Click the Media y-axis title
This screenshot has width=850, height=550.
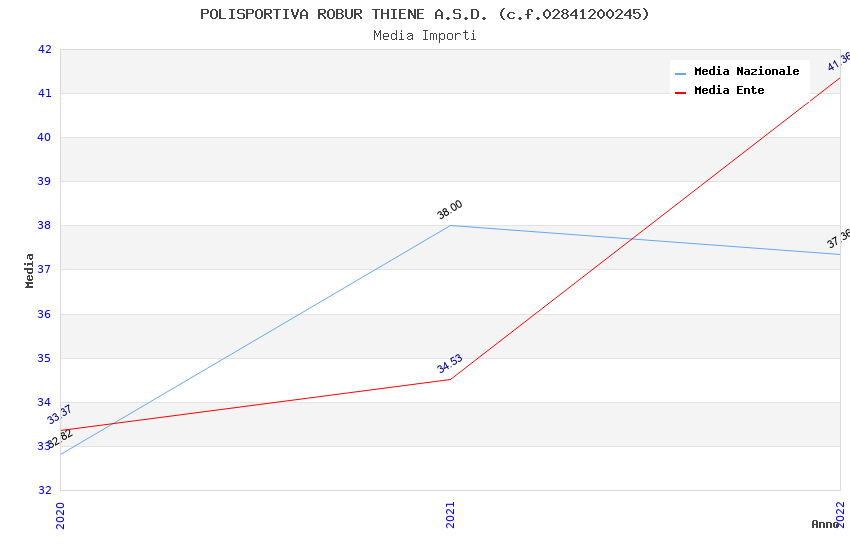click(x=30, y=270)
